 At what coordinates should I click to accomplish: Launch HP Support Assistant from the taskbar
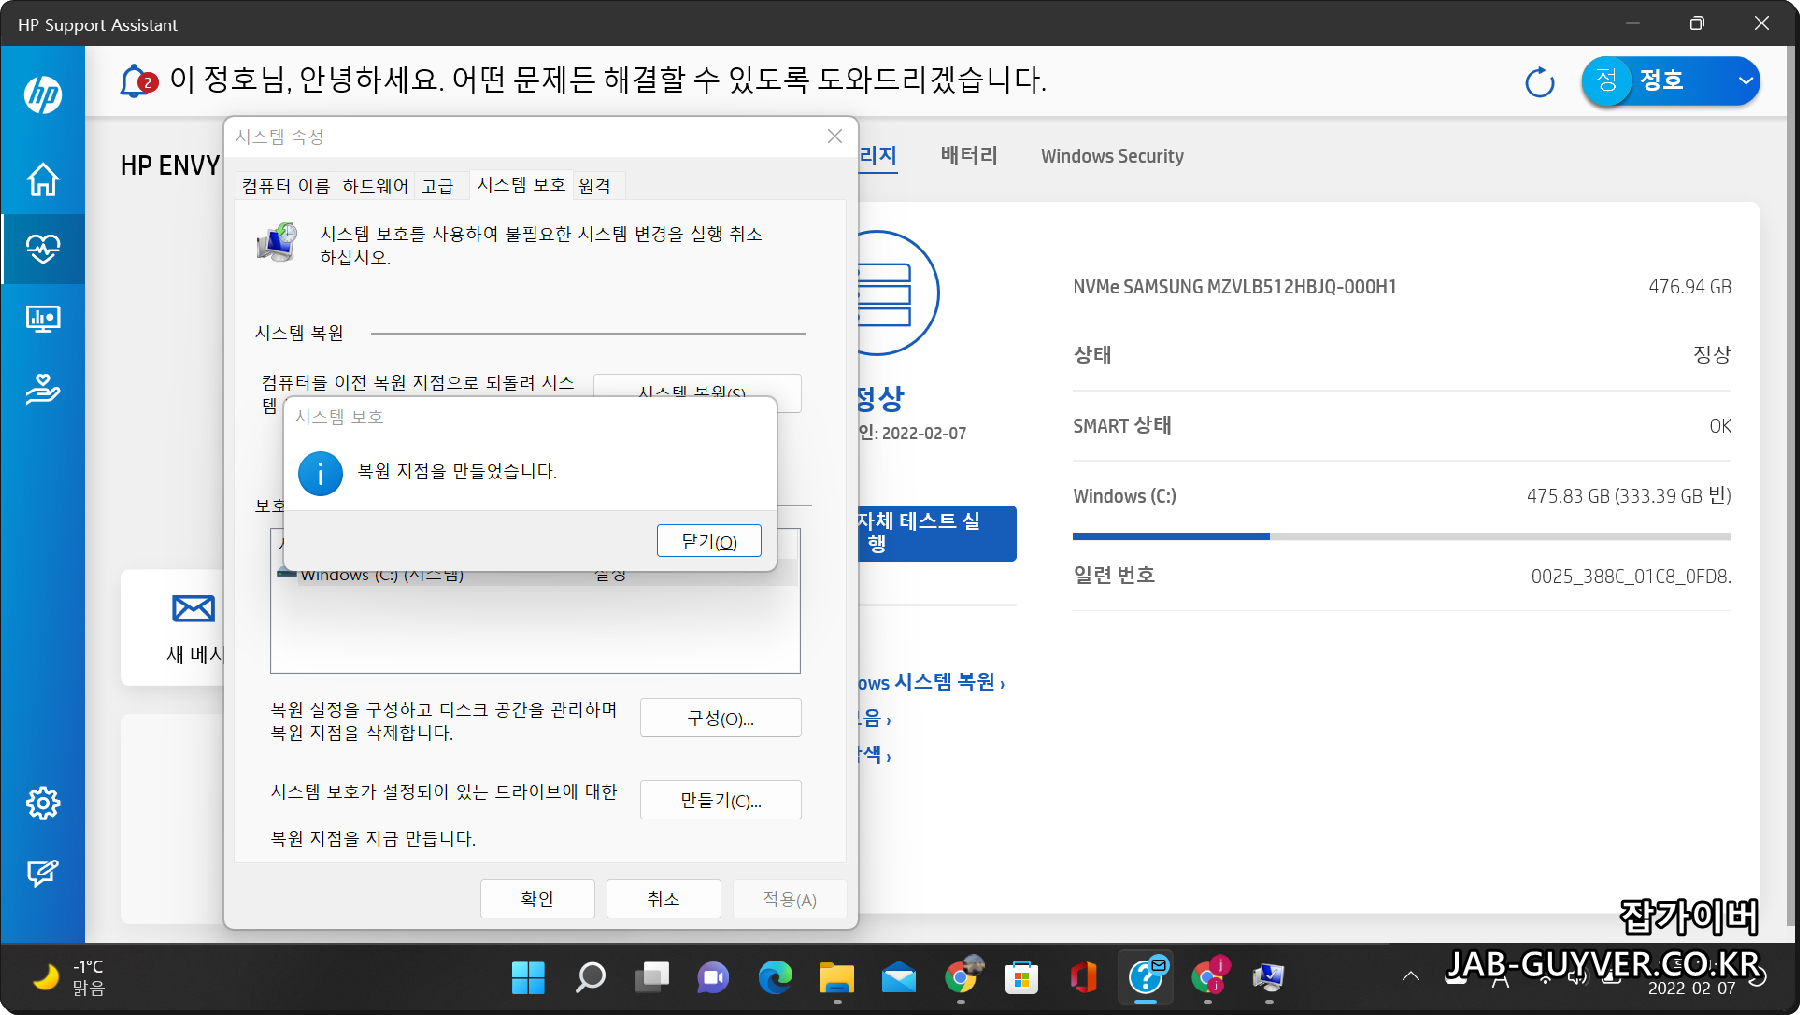1145,977
